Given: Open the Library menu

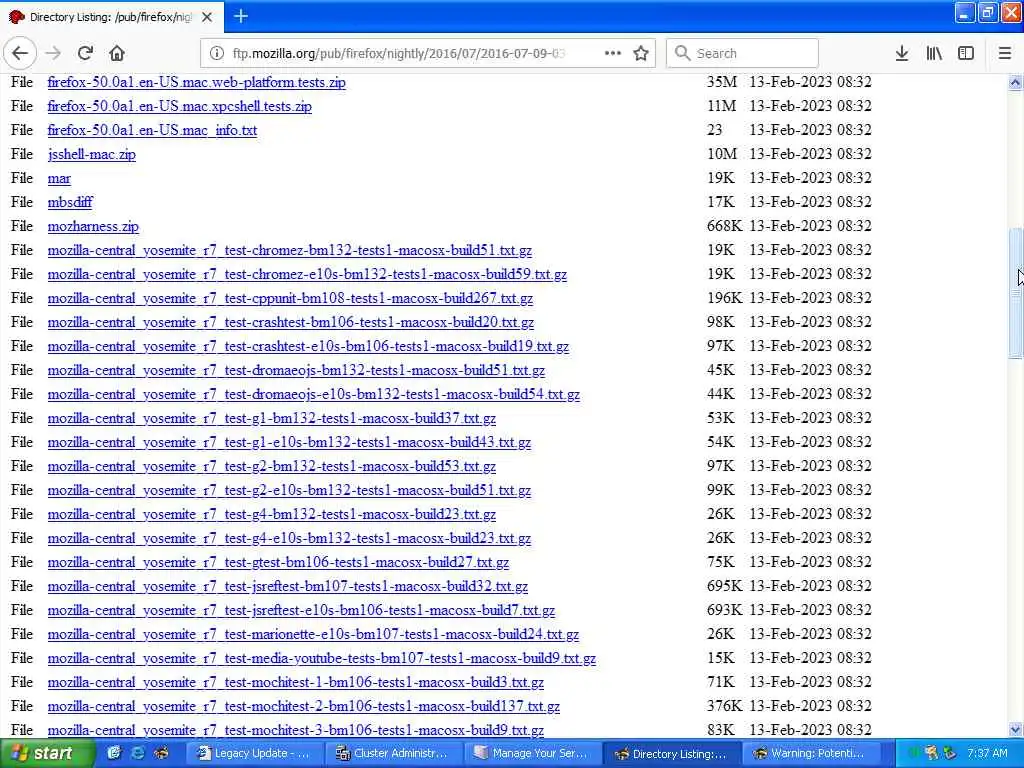Looking at the screenshot, I should (x=934, y=53).
